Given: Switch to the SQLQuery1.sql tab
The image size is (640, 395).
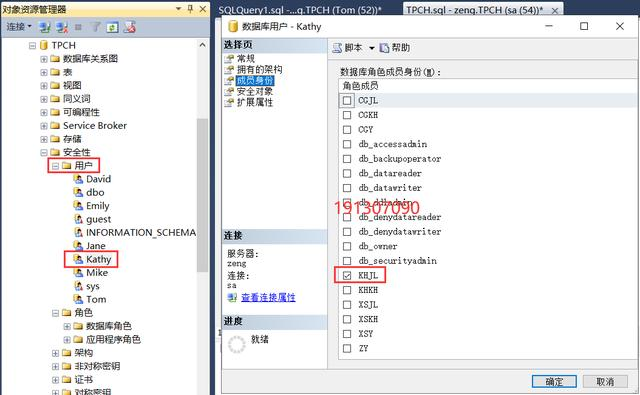Looking at the screenshot, I should coord(300,10).
